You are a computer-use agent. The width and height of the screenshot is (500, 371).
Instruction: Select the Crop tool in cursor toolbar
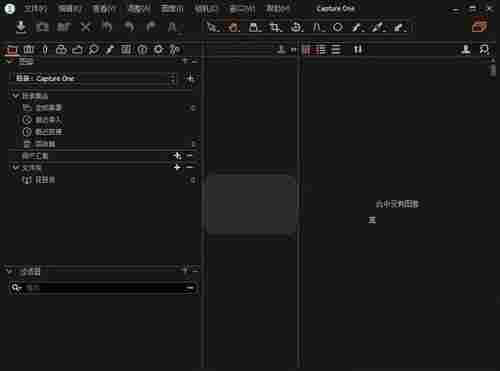click(275, 27)
